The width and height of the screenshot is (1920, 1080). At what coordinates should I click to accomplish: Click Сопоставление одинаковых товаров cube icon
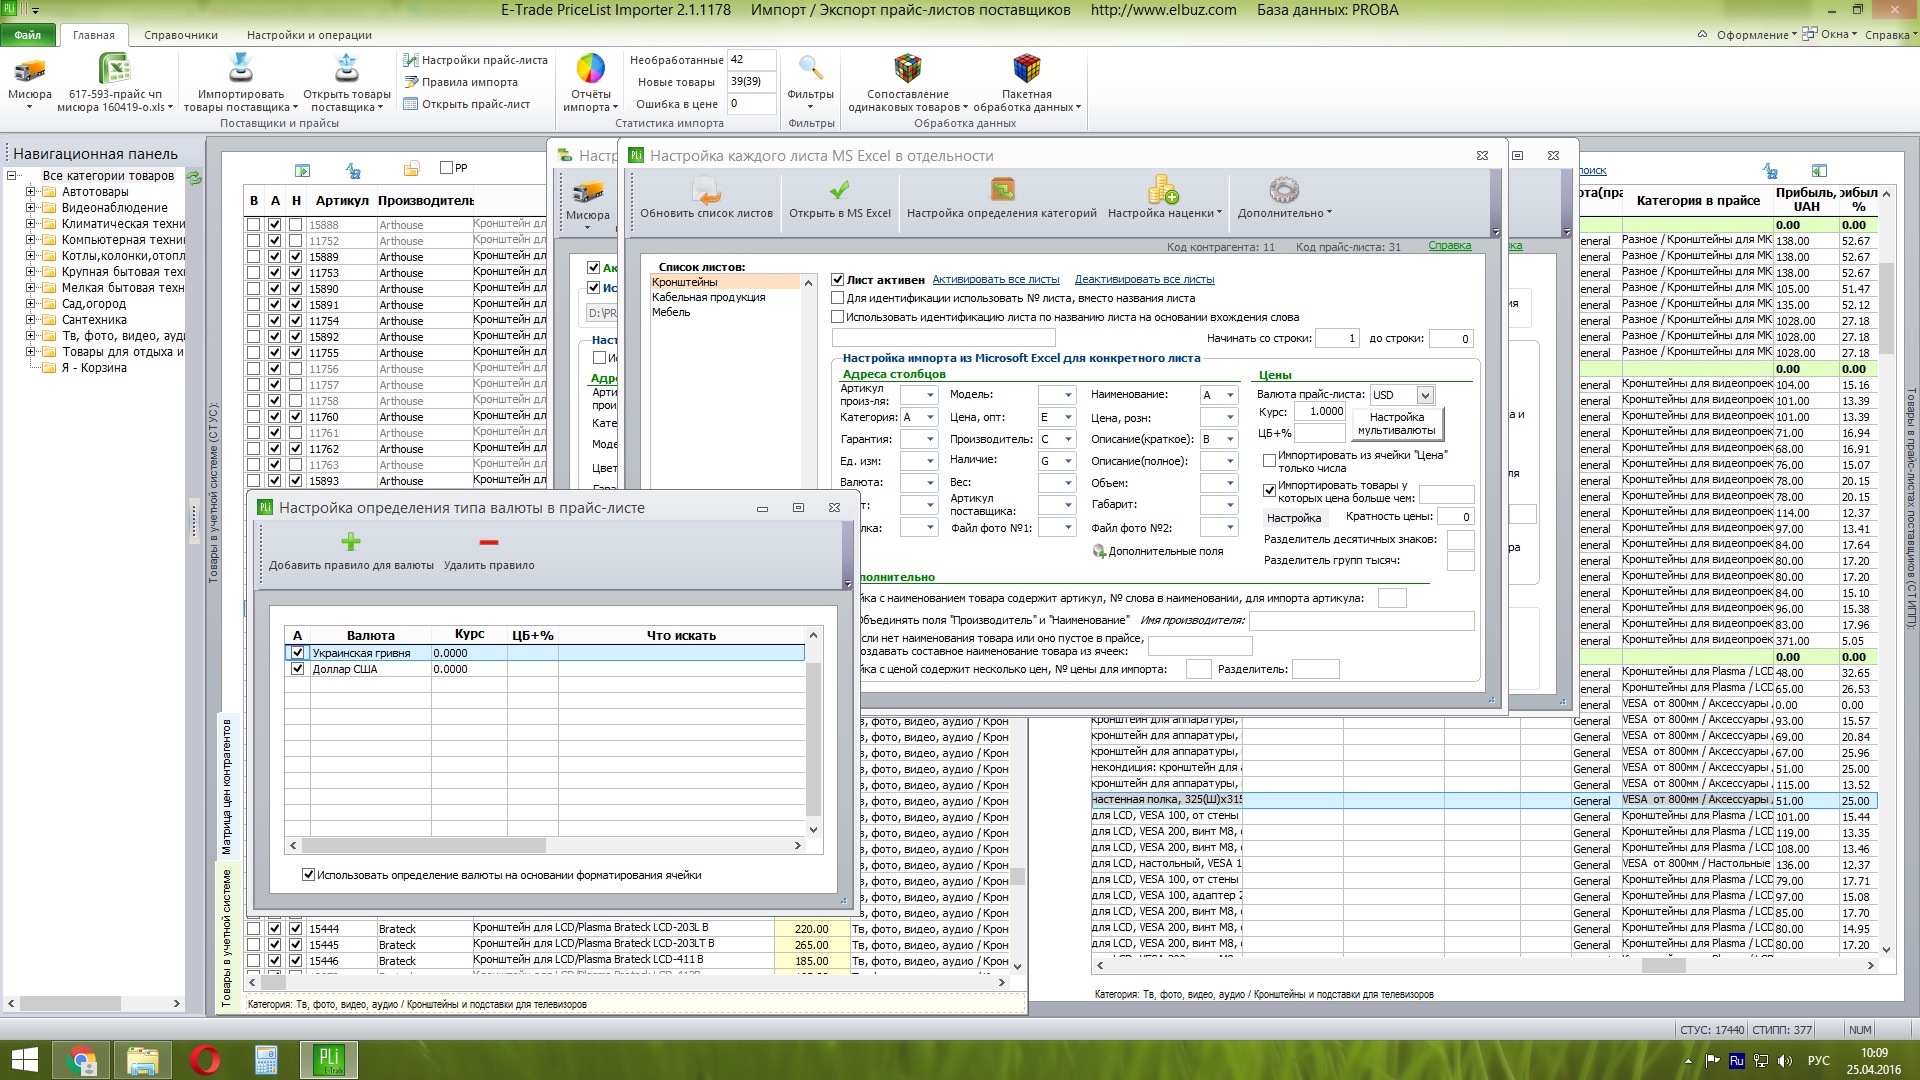pyautogui.click(x=907, y=69)
